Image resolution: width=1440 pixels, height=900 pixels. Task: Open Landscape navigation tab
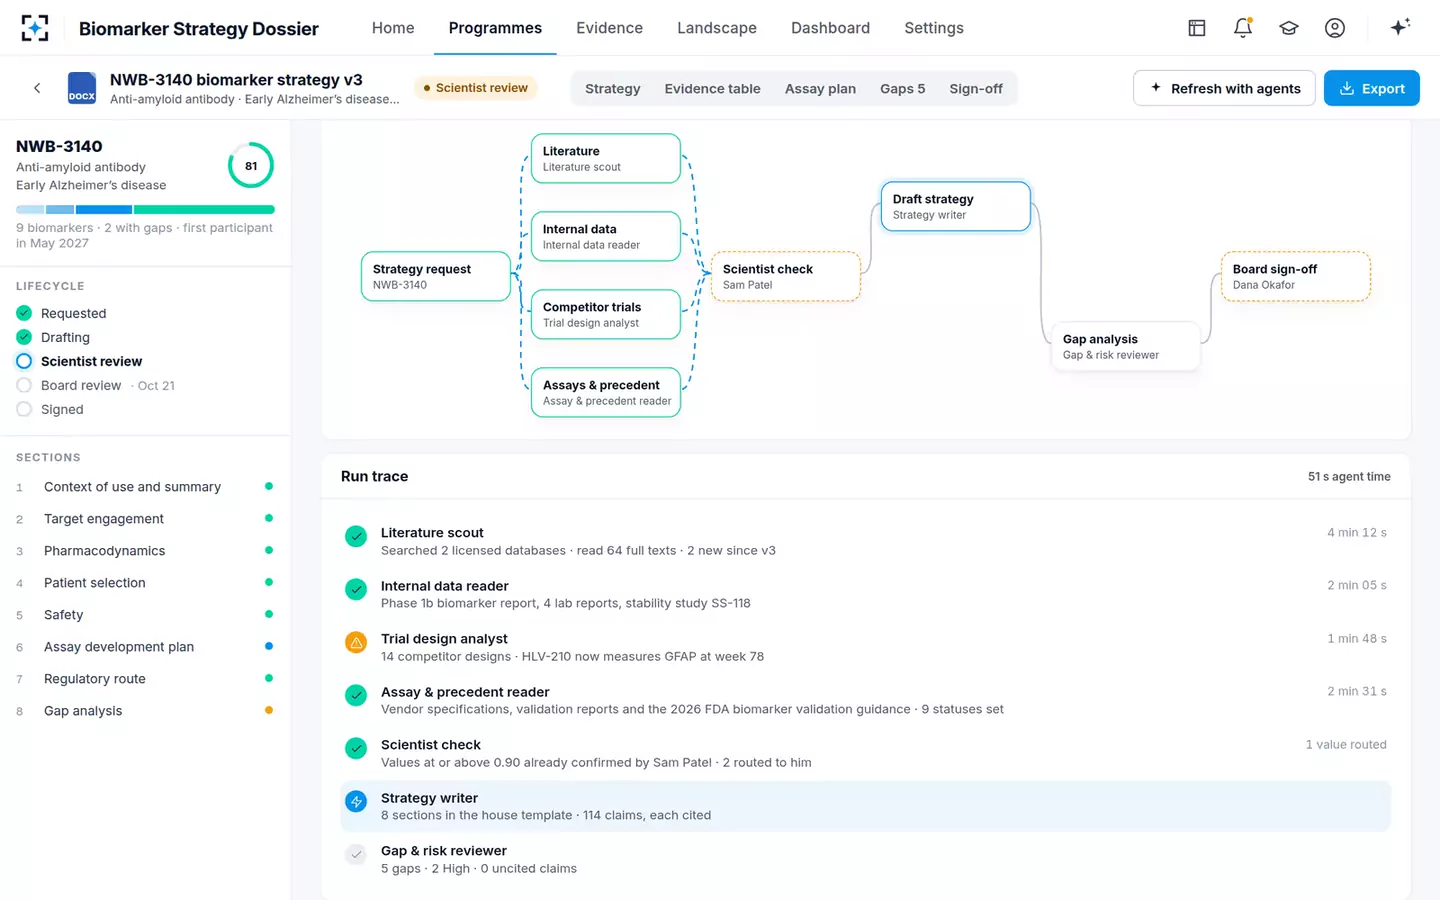pyautogui.click(x=717, y=28)
